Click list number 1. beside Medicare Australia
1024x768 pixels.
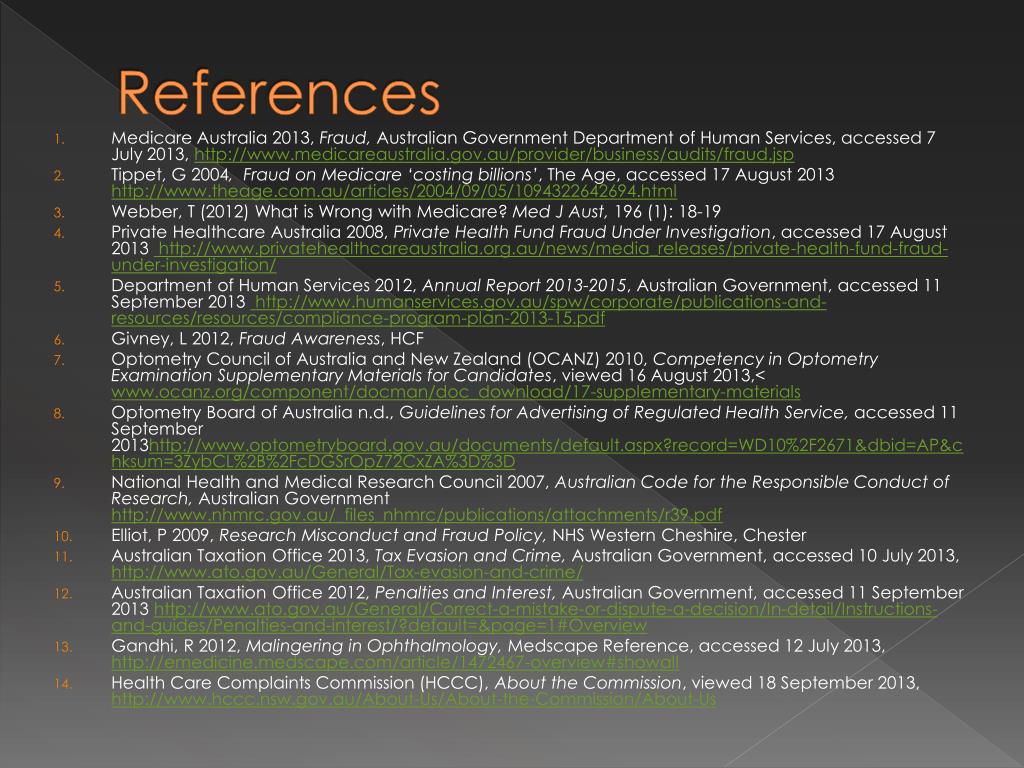59,138
